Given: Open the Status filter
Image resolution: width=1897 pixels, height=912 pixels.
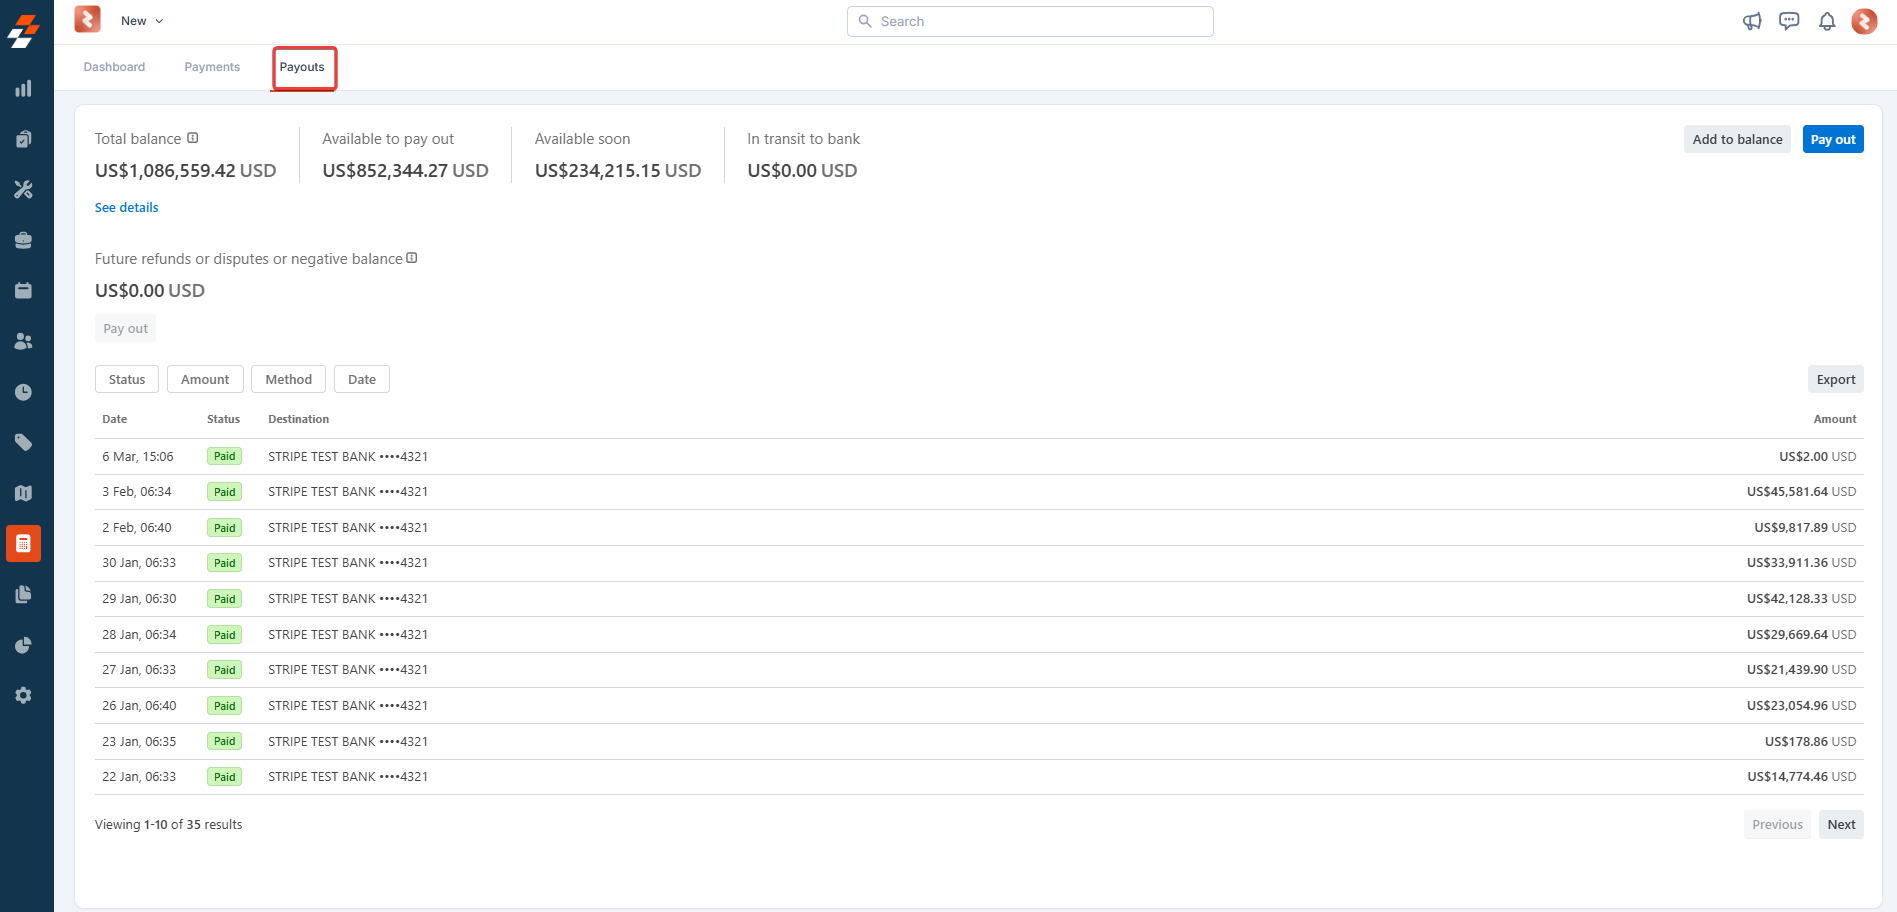Looking at the screenshot, I should [x=127, y=379].
